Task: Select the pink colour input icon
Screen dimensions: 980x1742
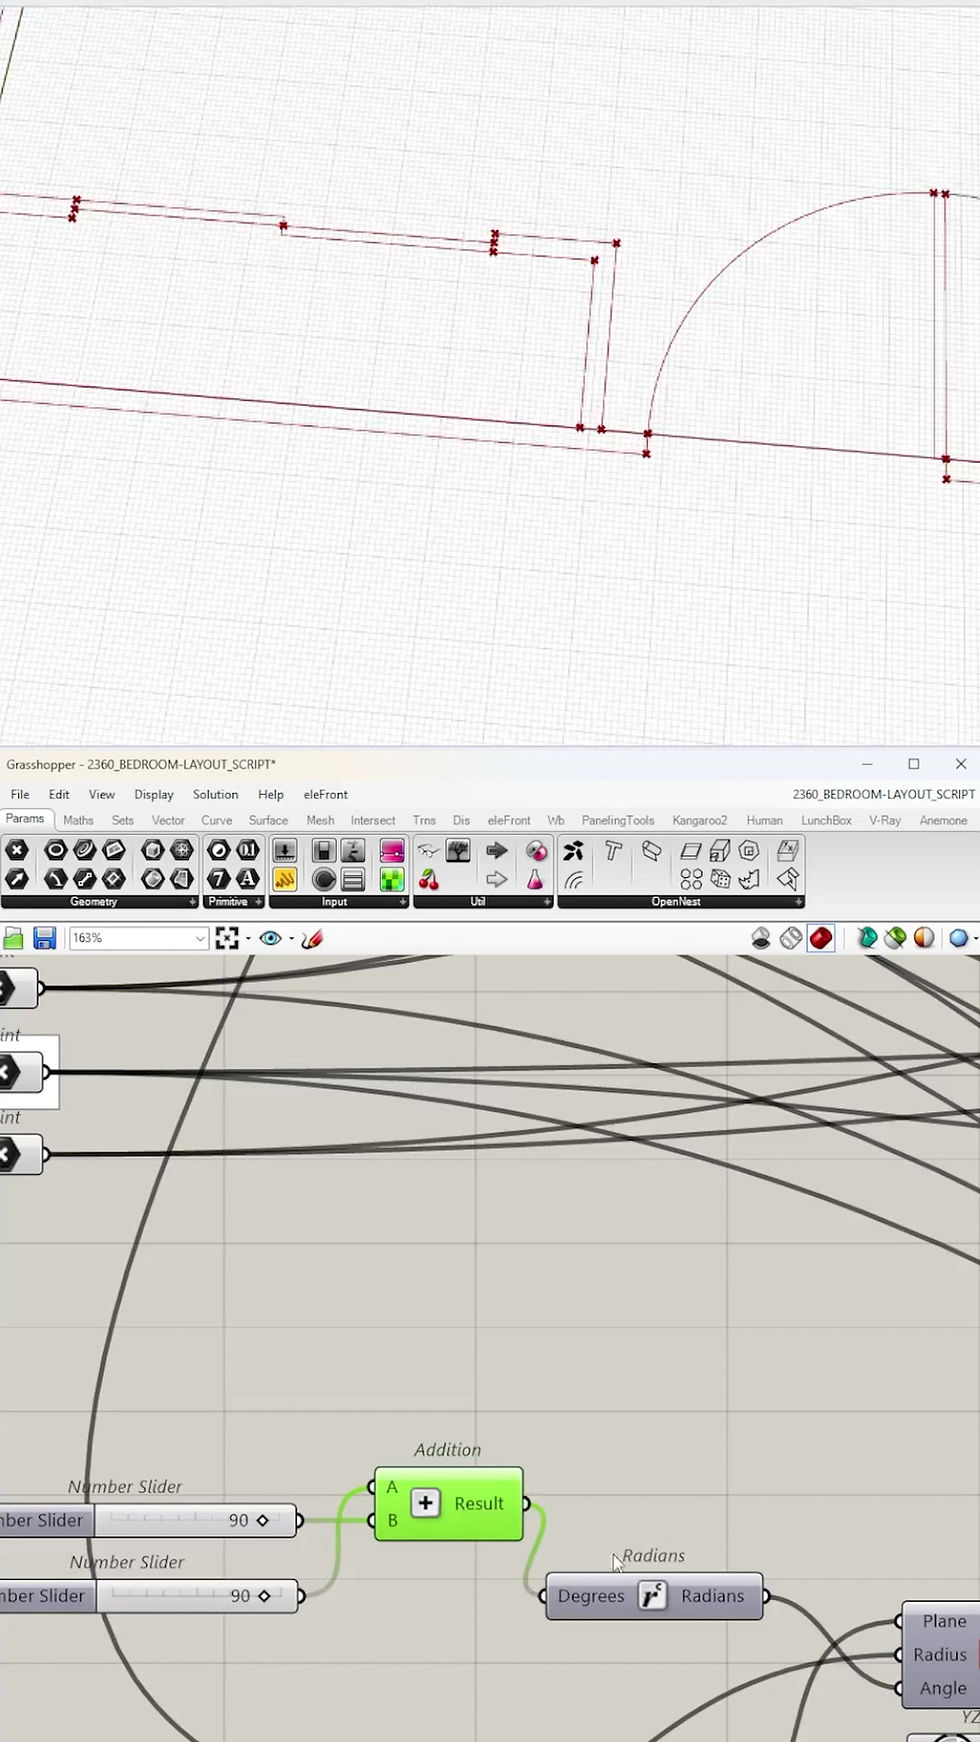Action: (x=392, y=850)
